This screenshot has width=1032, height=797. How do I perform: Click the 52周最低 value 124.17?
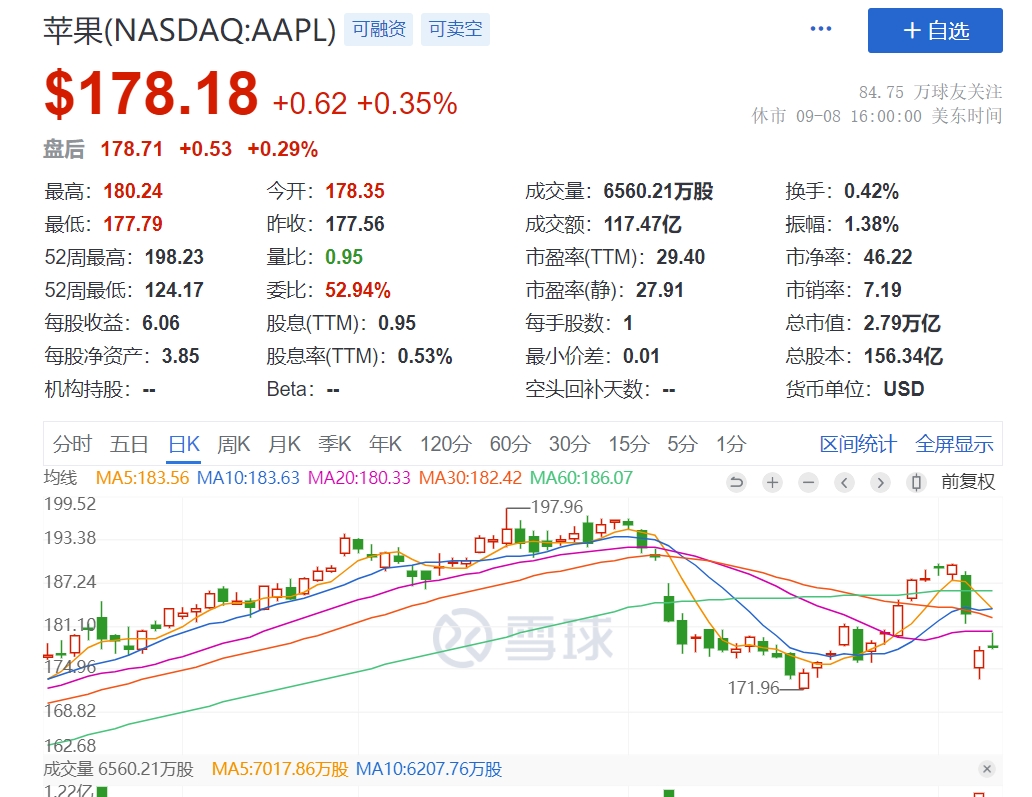tap(174, 290)
